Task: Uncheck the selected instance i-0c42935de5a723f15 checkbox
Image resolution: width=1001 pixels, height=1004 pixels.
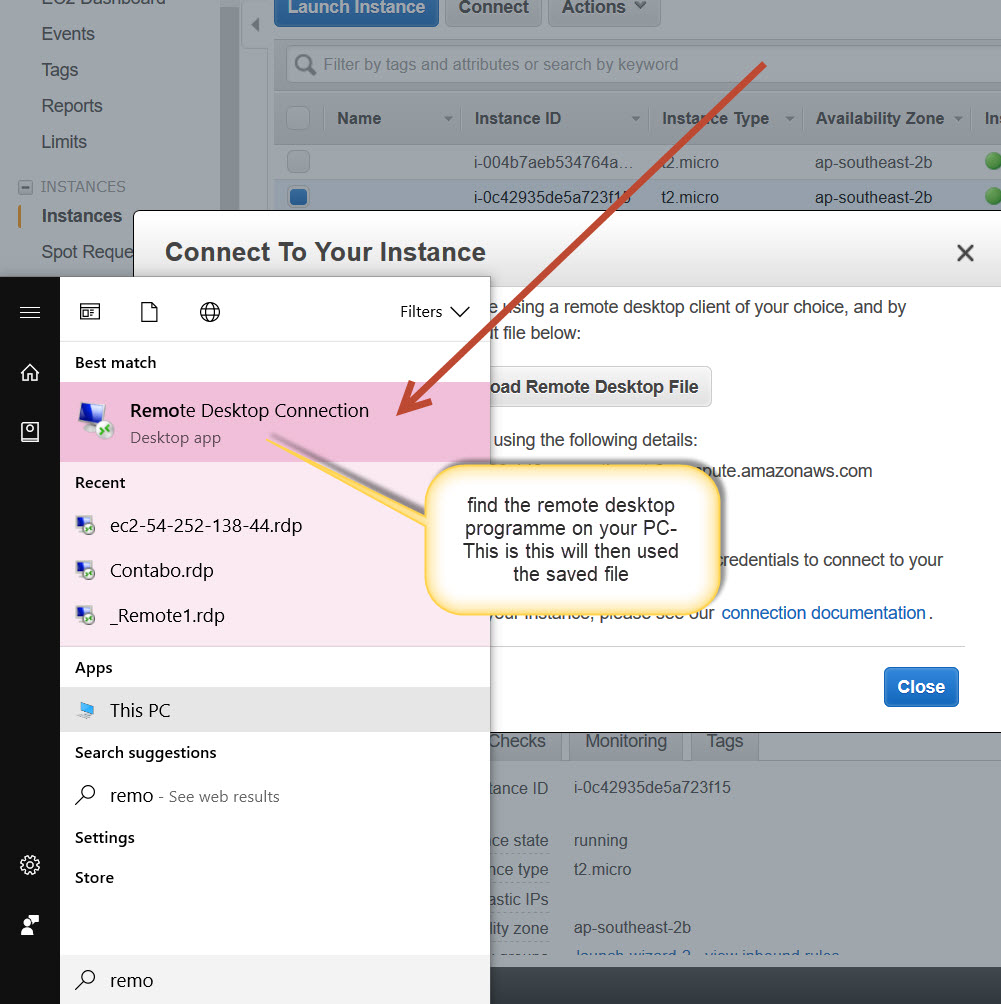Action: point(298,197)
